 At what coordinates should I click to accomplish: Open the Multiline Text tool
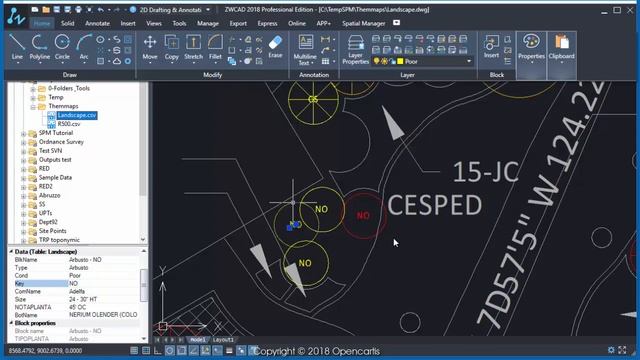pyautogui.click(x=305, y=50)
